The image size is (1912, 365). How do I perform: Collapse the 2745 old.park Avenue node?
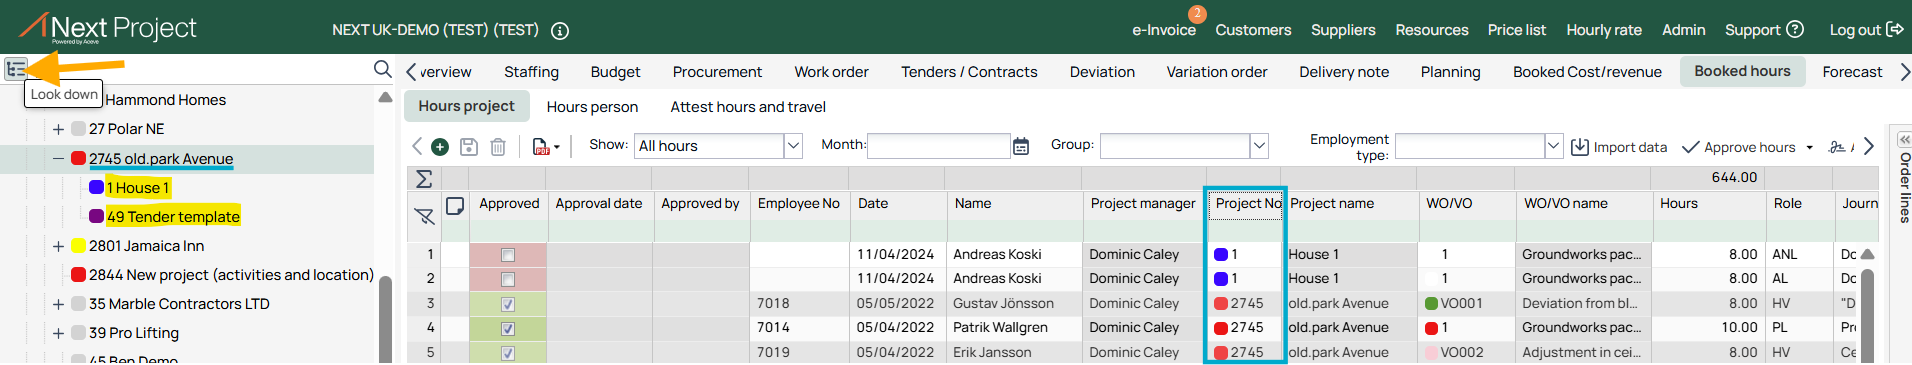coord(58,158)
